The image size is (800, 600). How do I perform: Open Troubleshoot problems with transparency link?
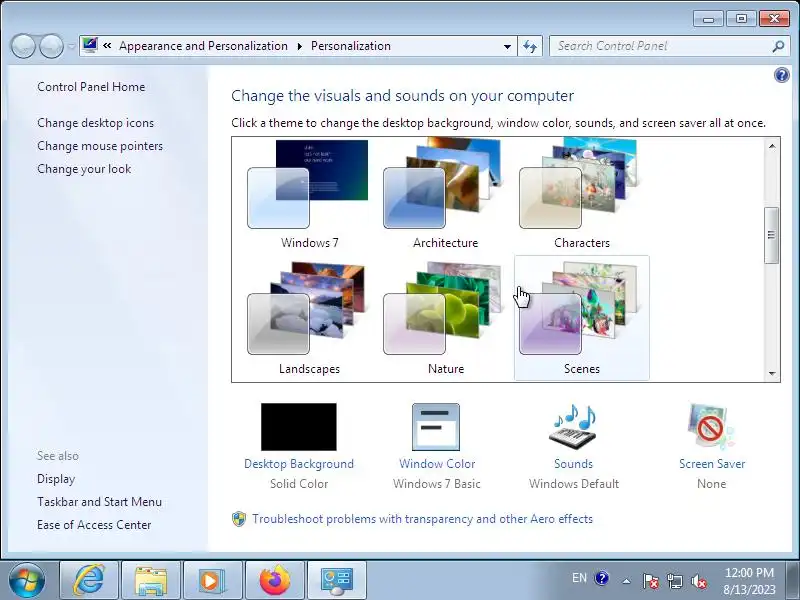pos(422,519)
